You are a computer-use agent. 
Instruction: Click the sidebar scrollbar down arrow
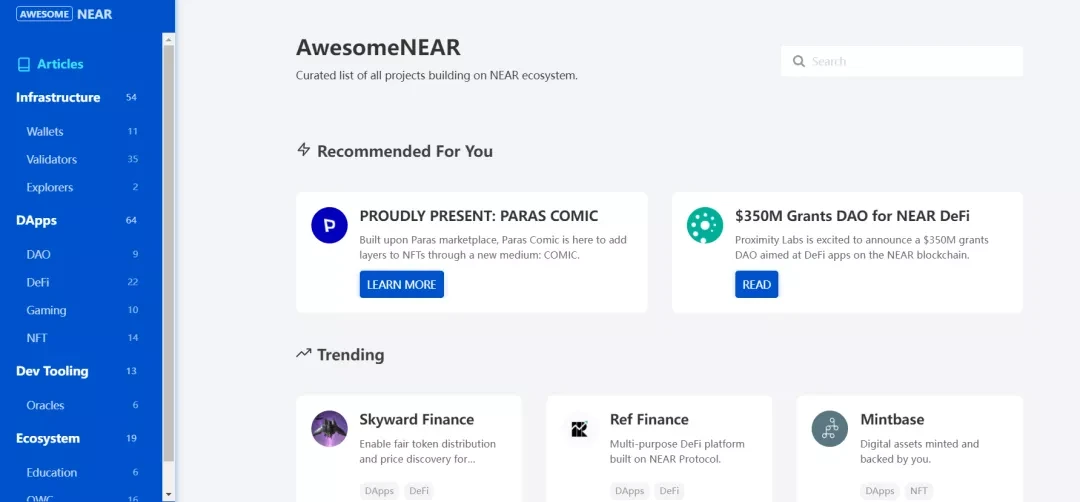(x=169, y=494)
